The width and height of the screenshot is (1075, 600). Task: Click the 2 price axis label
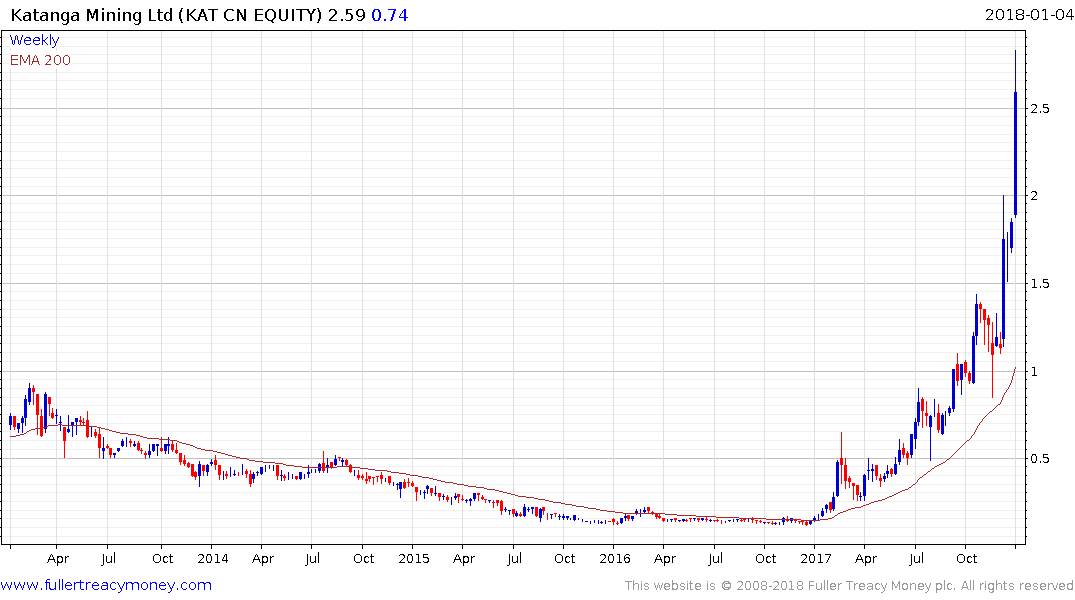point(1034,196)
